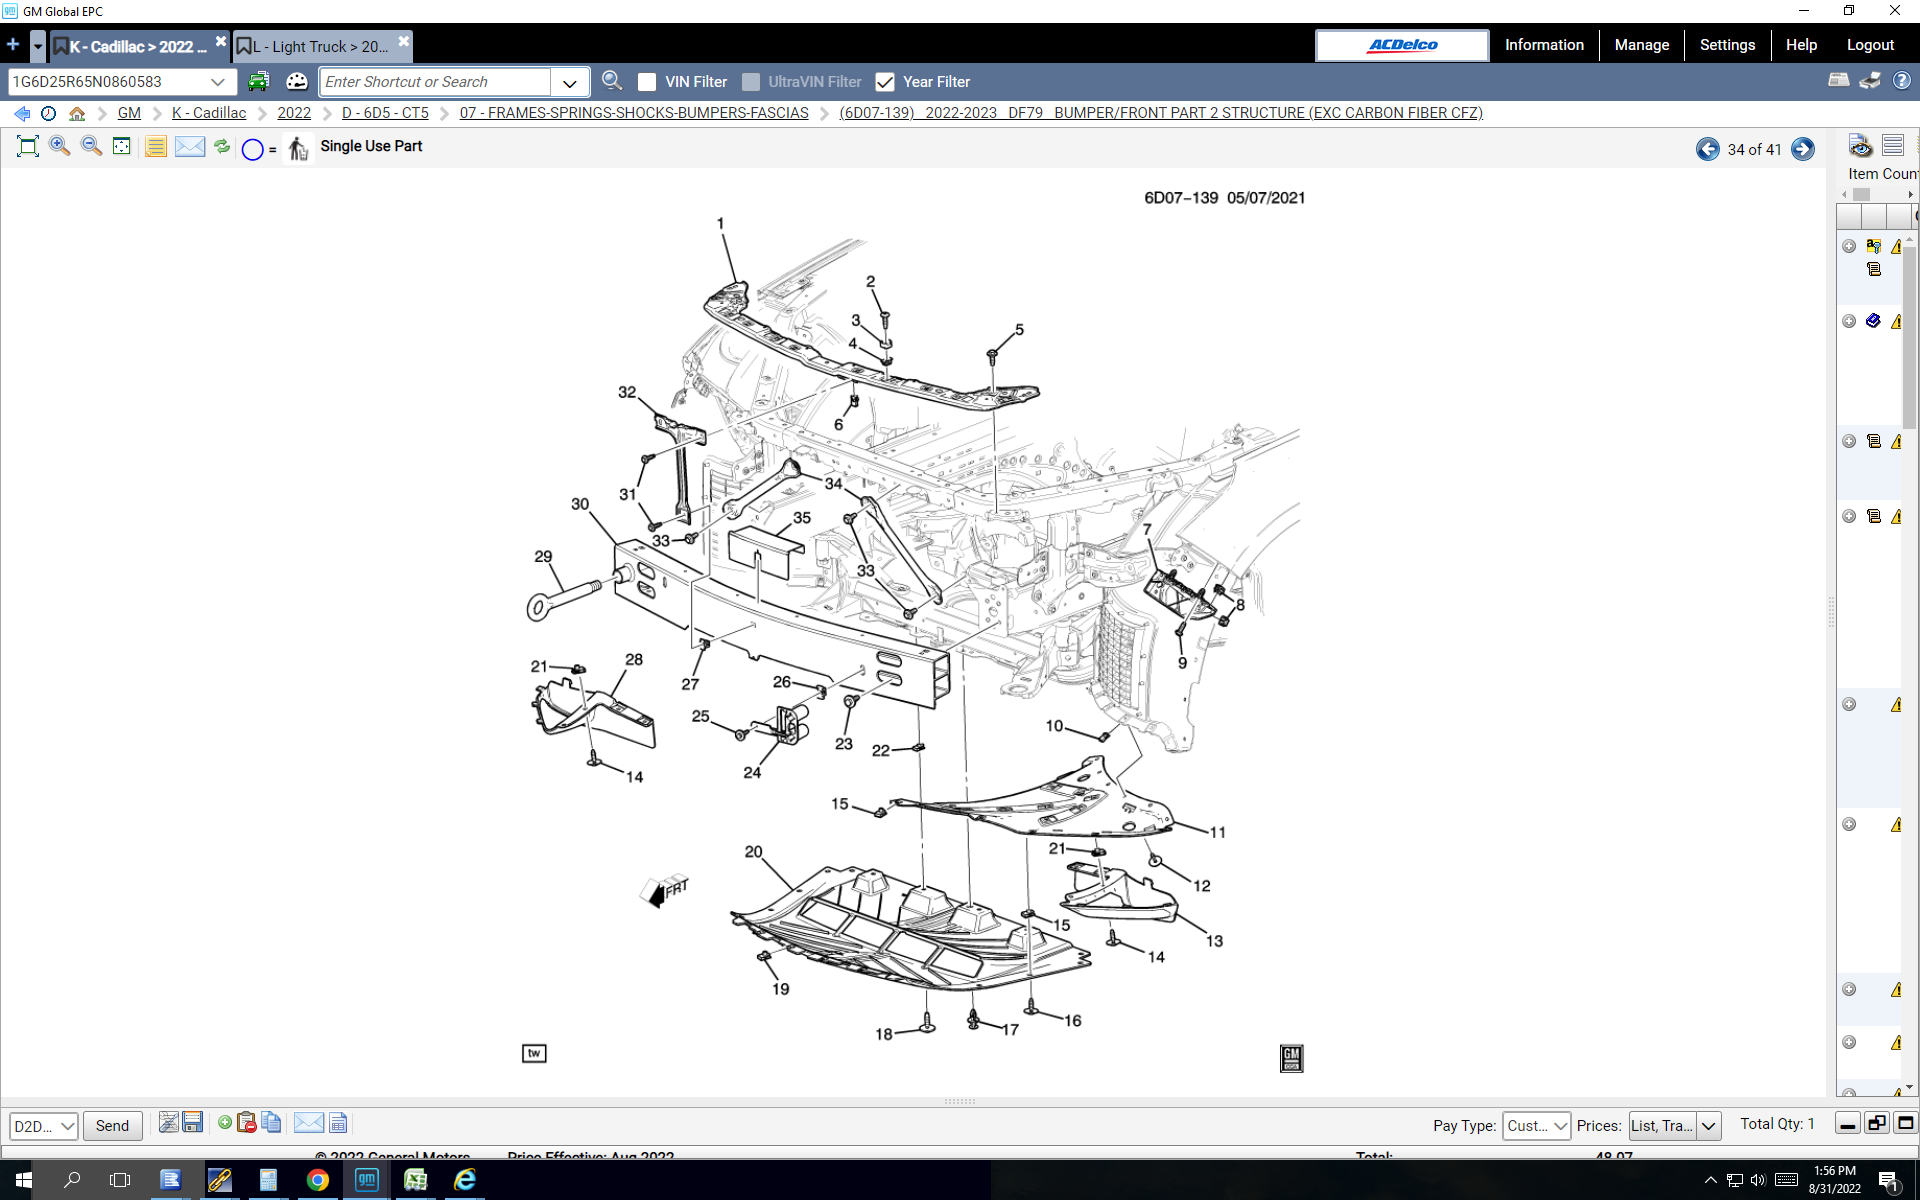Screen dimensions: 1920x1200
Task: Open the VIN number dropdown
Action: pos(217,82)
